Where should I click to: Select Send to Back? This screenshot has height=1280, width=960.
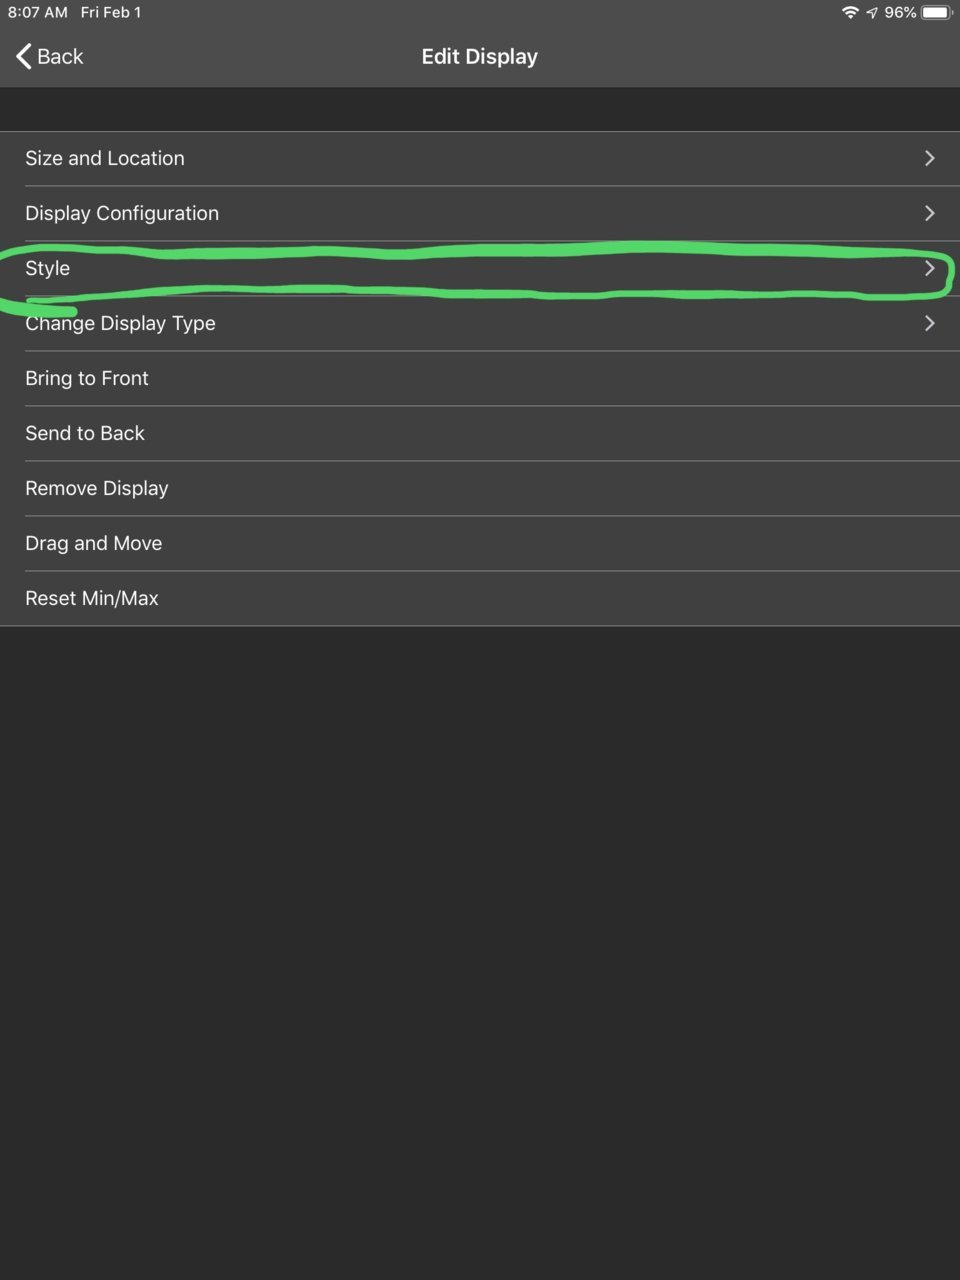point(480,433)
